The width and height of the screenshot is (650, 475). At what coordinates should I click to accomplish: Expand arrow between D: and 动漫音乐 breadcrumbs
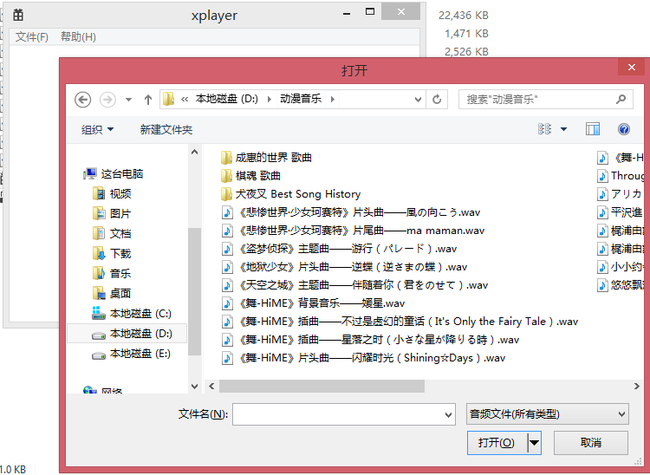point(269,99)
